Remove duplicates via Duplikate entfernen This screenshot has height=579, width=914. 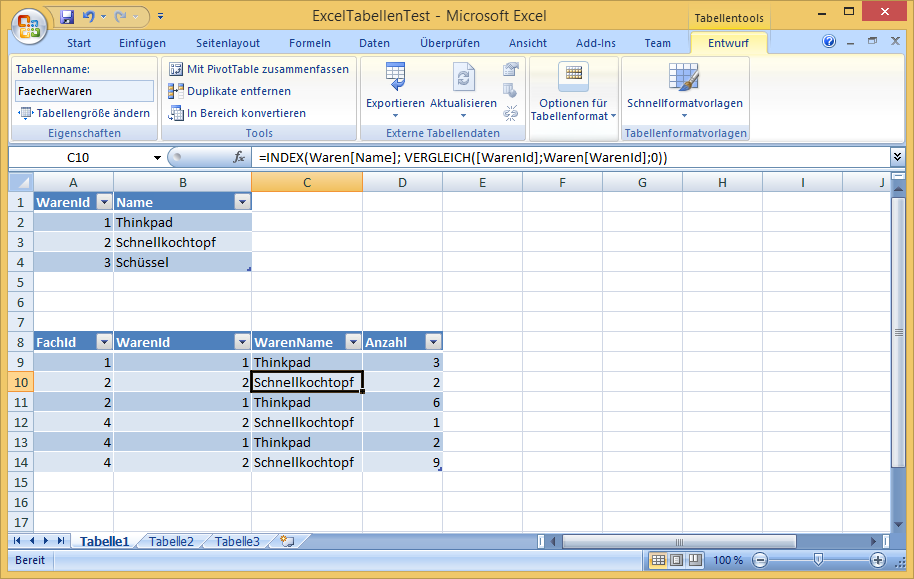pyautogui.click(x=230, y=91)
